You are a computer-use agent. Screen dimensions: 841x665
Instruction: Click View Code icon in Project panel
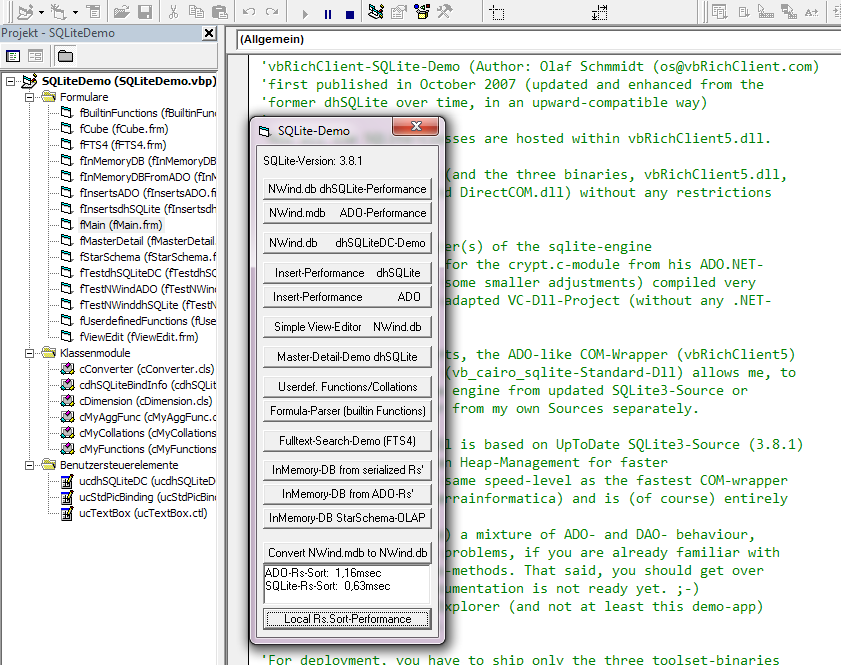[12, 56]
